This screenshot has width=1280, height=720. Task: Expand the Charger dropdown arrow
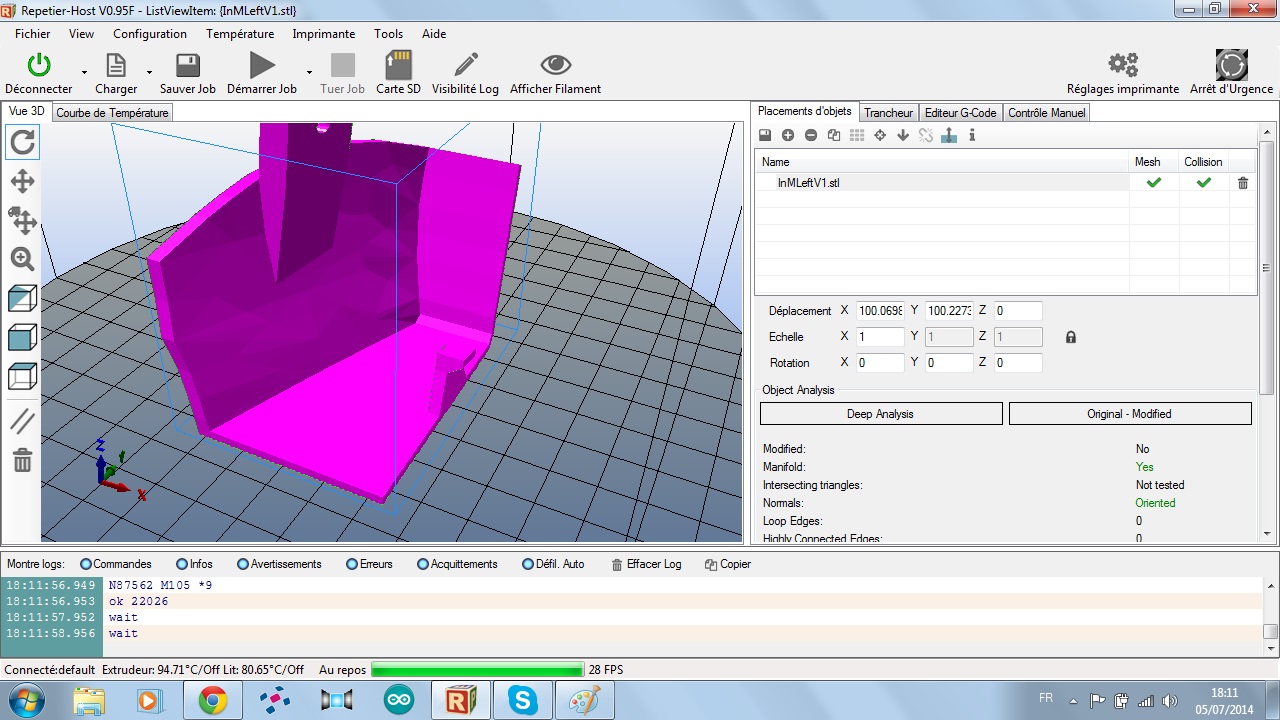click(x=150, y=72)
